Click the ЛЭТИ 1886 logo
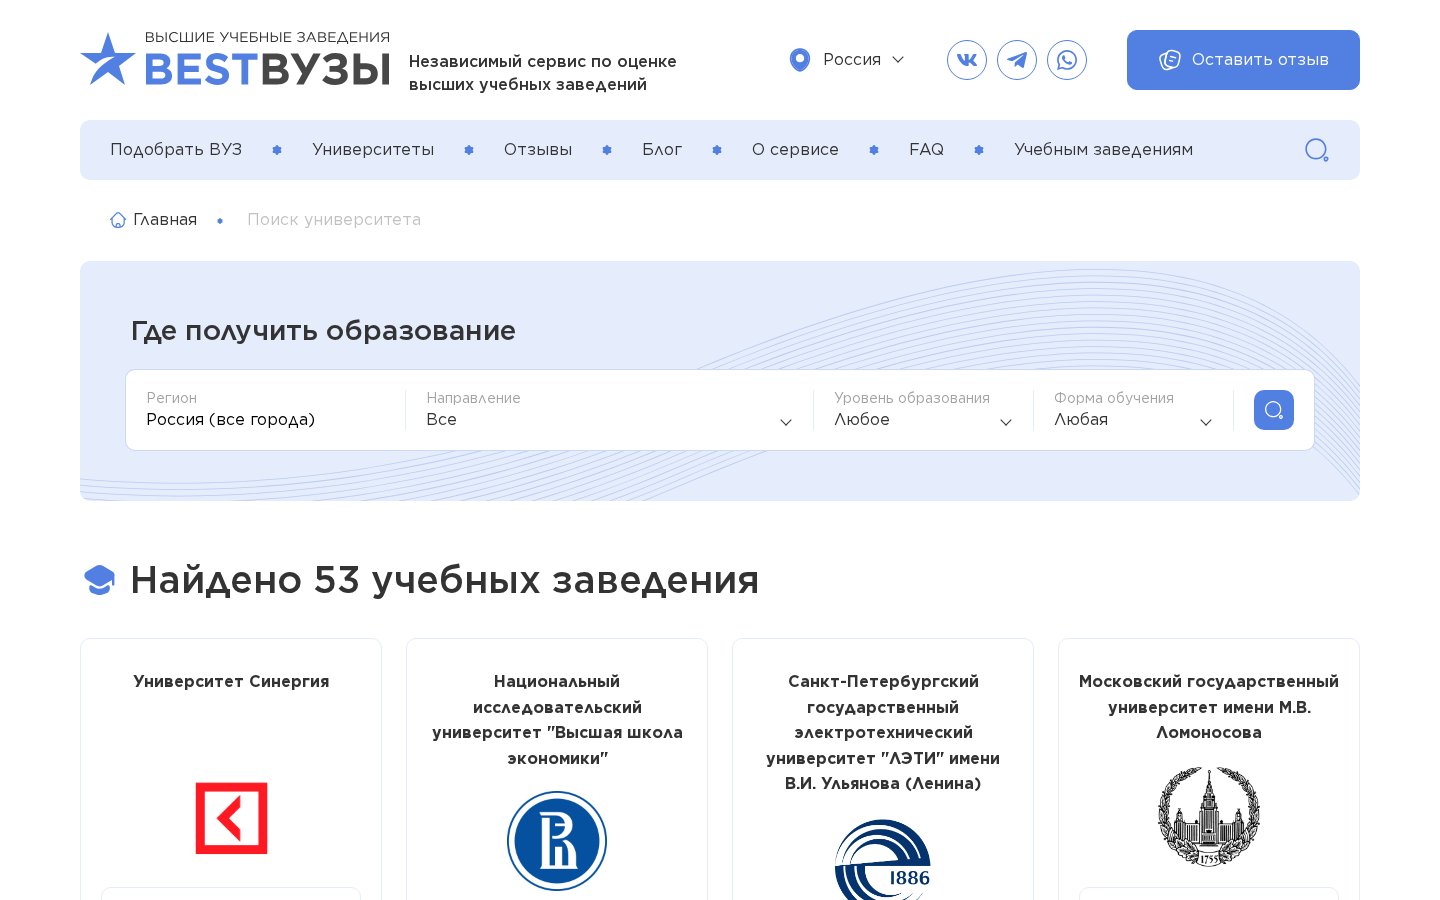 (883, 860)
